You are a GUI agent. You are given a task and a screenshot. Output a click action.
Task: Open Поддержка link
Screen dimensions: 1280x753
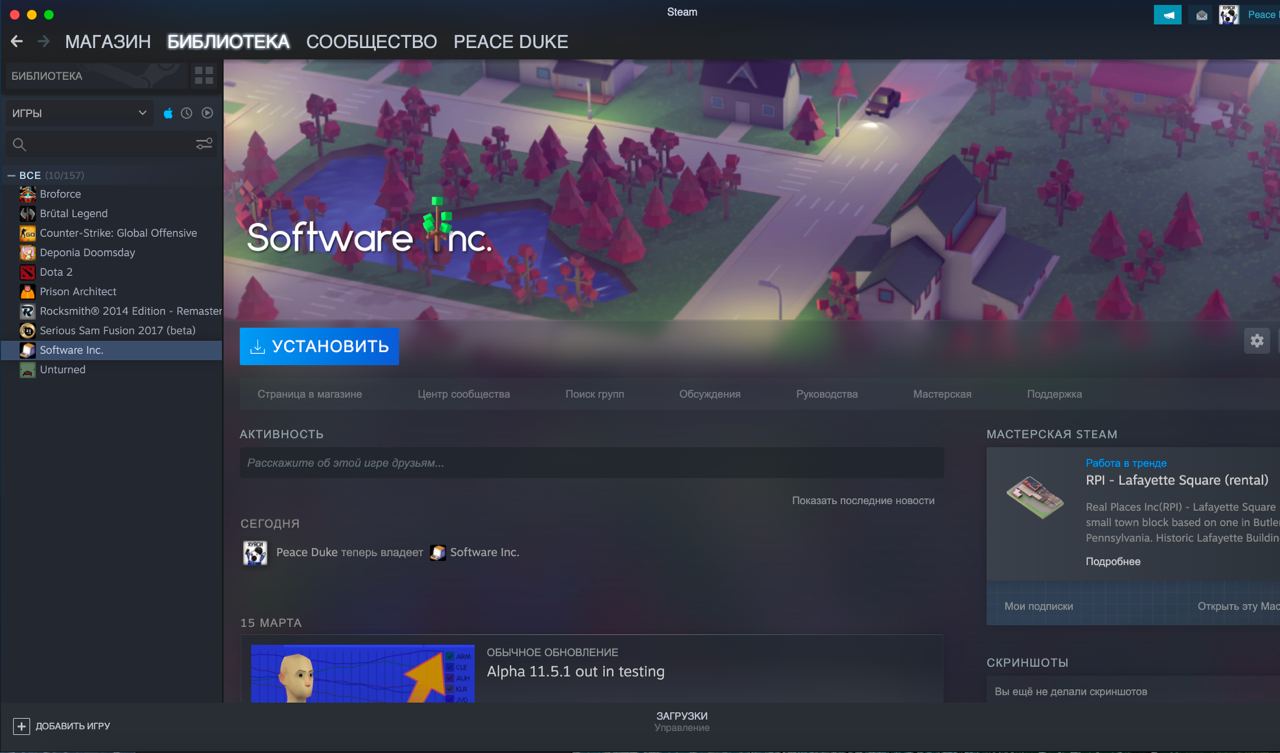point(1054,394)
